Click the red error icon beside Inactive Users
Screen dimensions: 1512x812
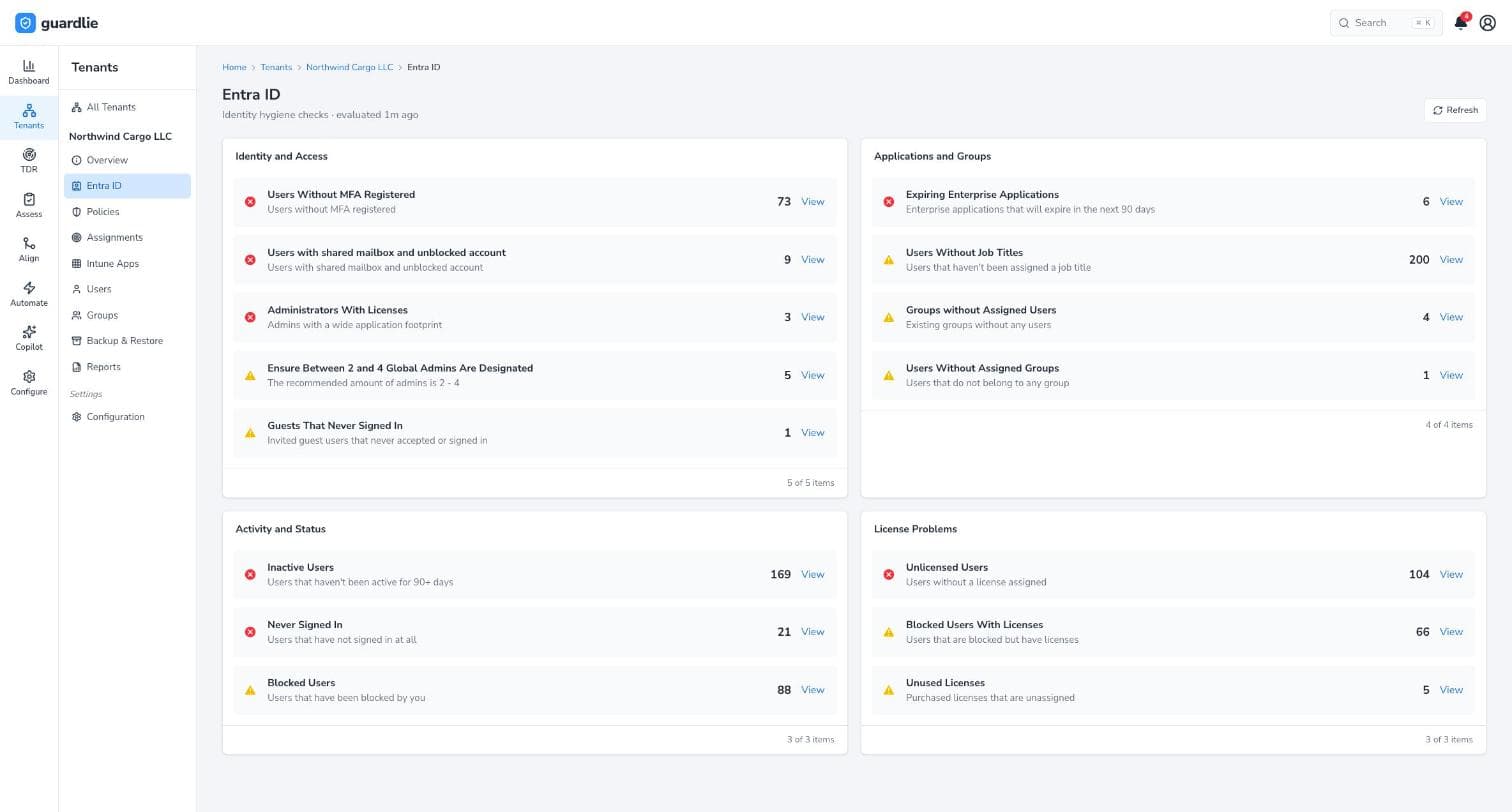[x=250, y=575]
